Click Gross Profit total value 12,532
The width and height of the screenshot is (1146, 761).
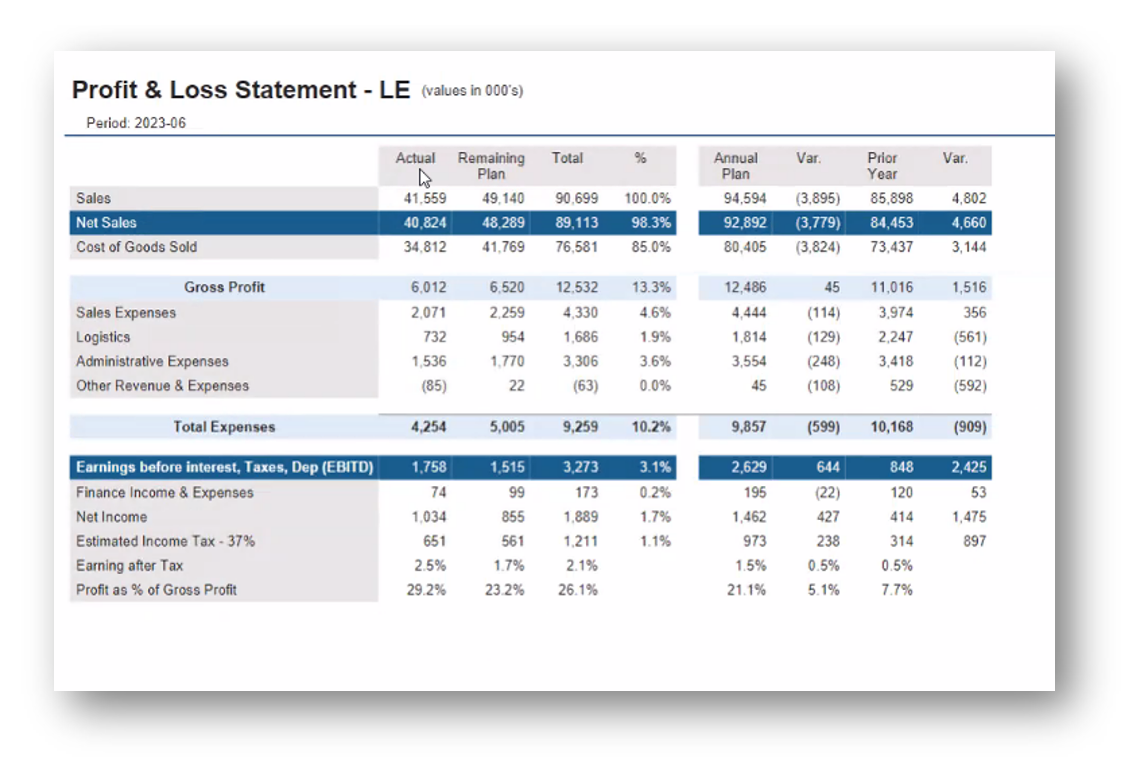click(x=577, y=287)
